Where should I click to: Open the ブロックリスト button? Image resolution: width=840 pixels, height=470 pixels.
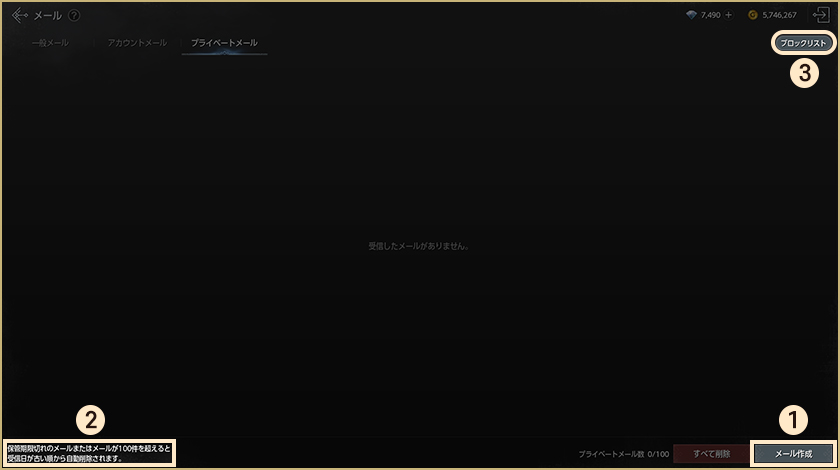[803, 44]
